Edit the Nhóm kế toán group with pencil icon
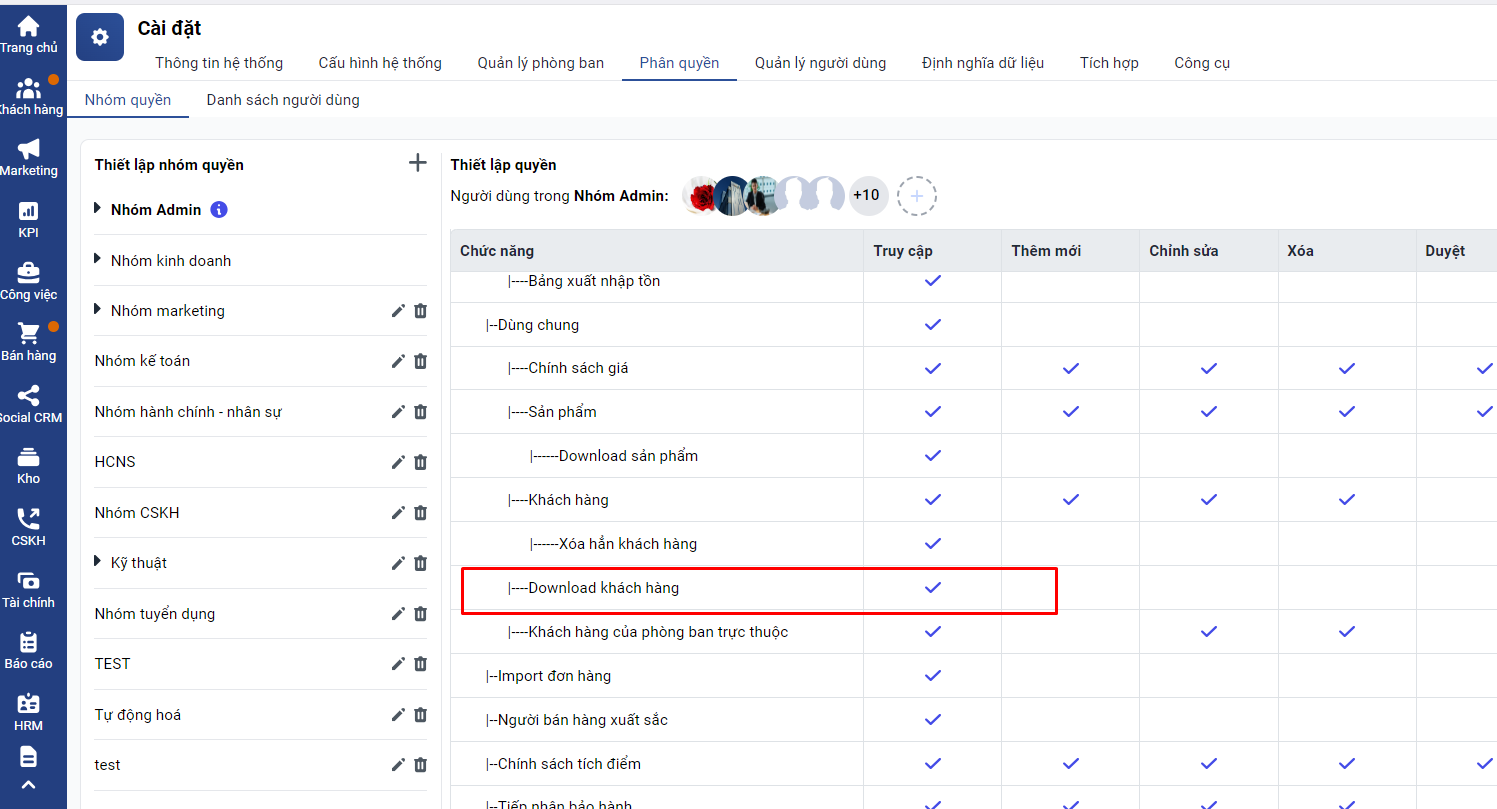This screenshot has height=809, width=1497. [x=398, y=361]
